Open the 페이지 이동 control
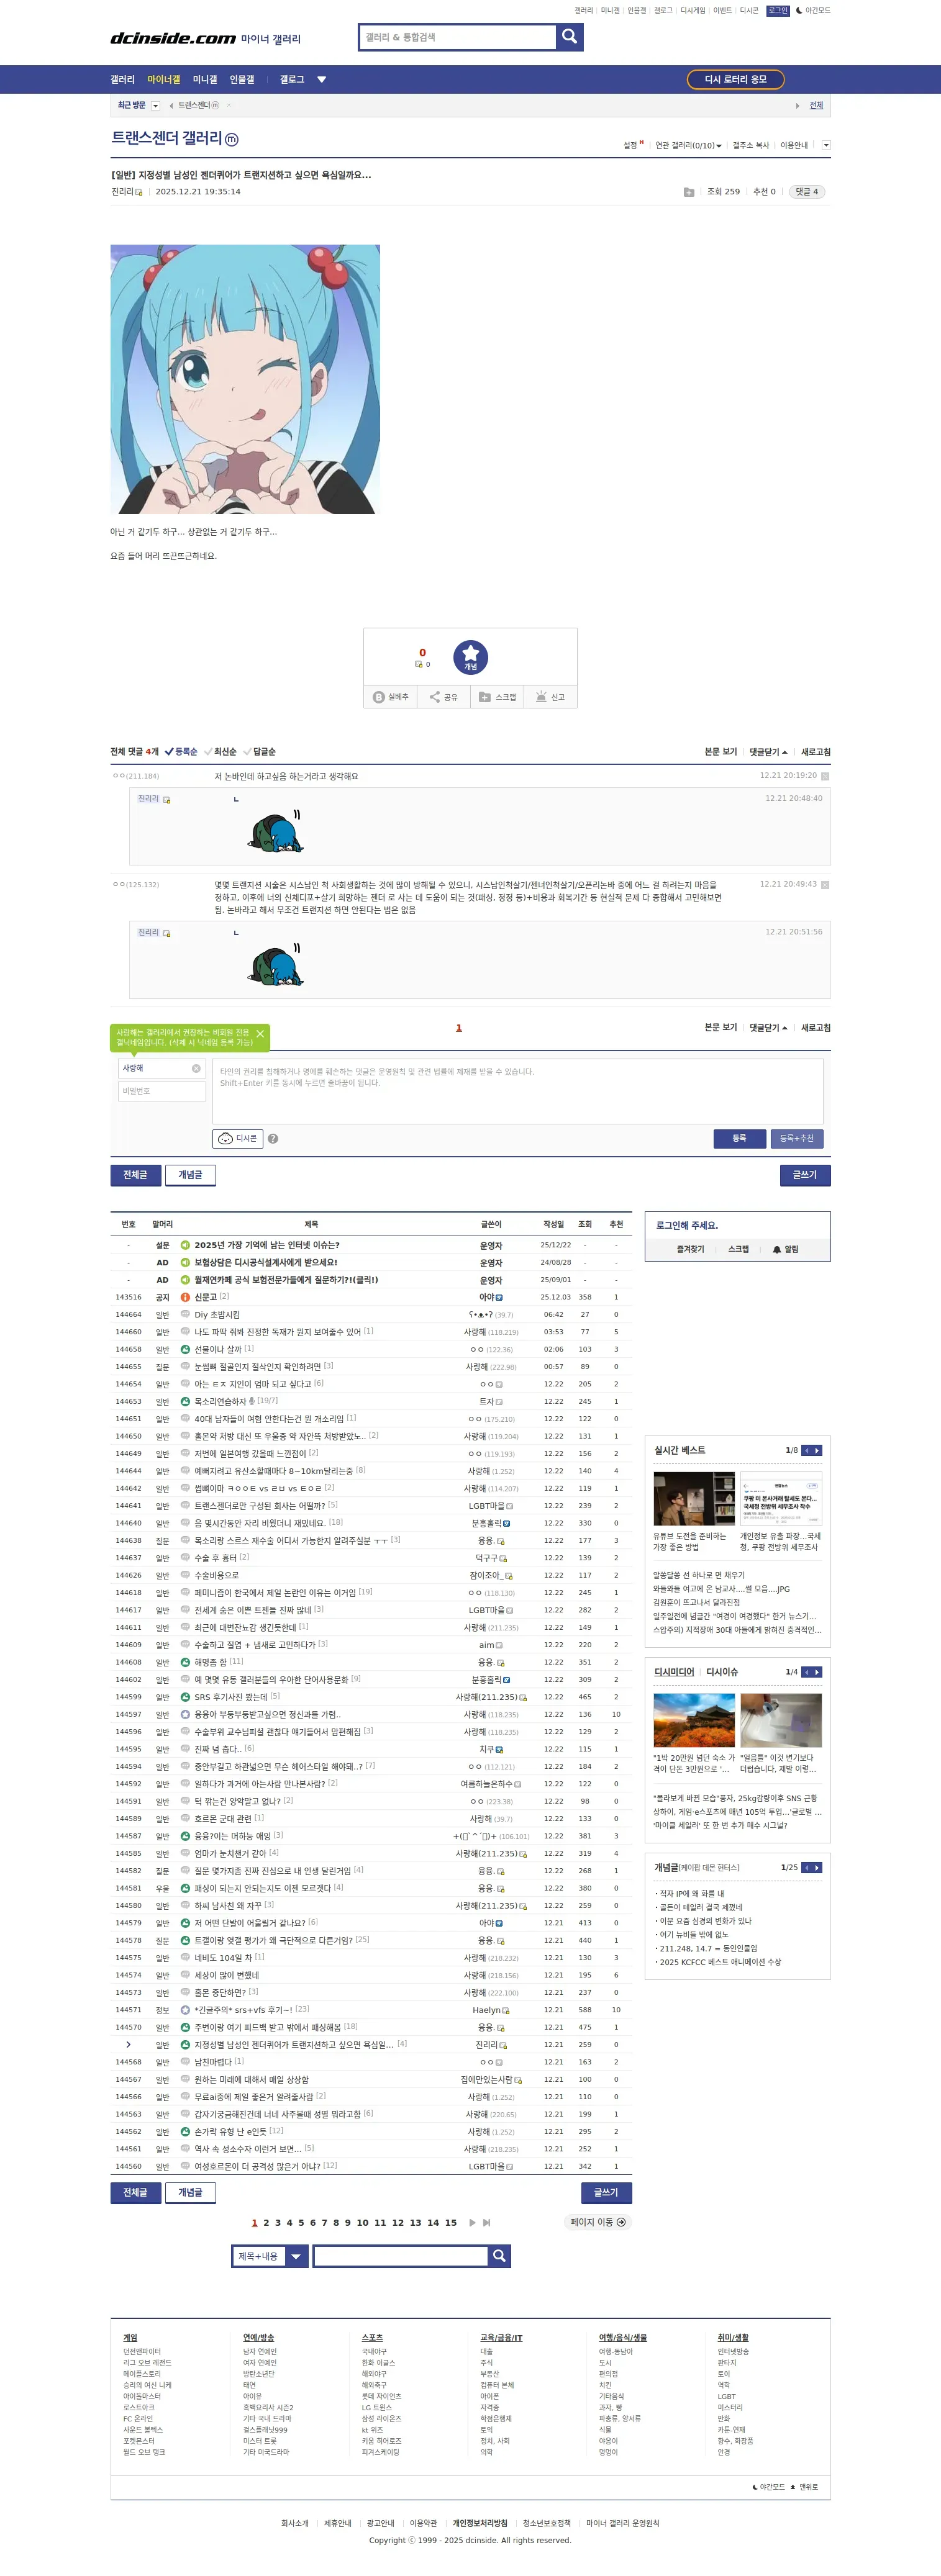 point(598,2222)
